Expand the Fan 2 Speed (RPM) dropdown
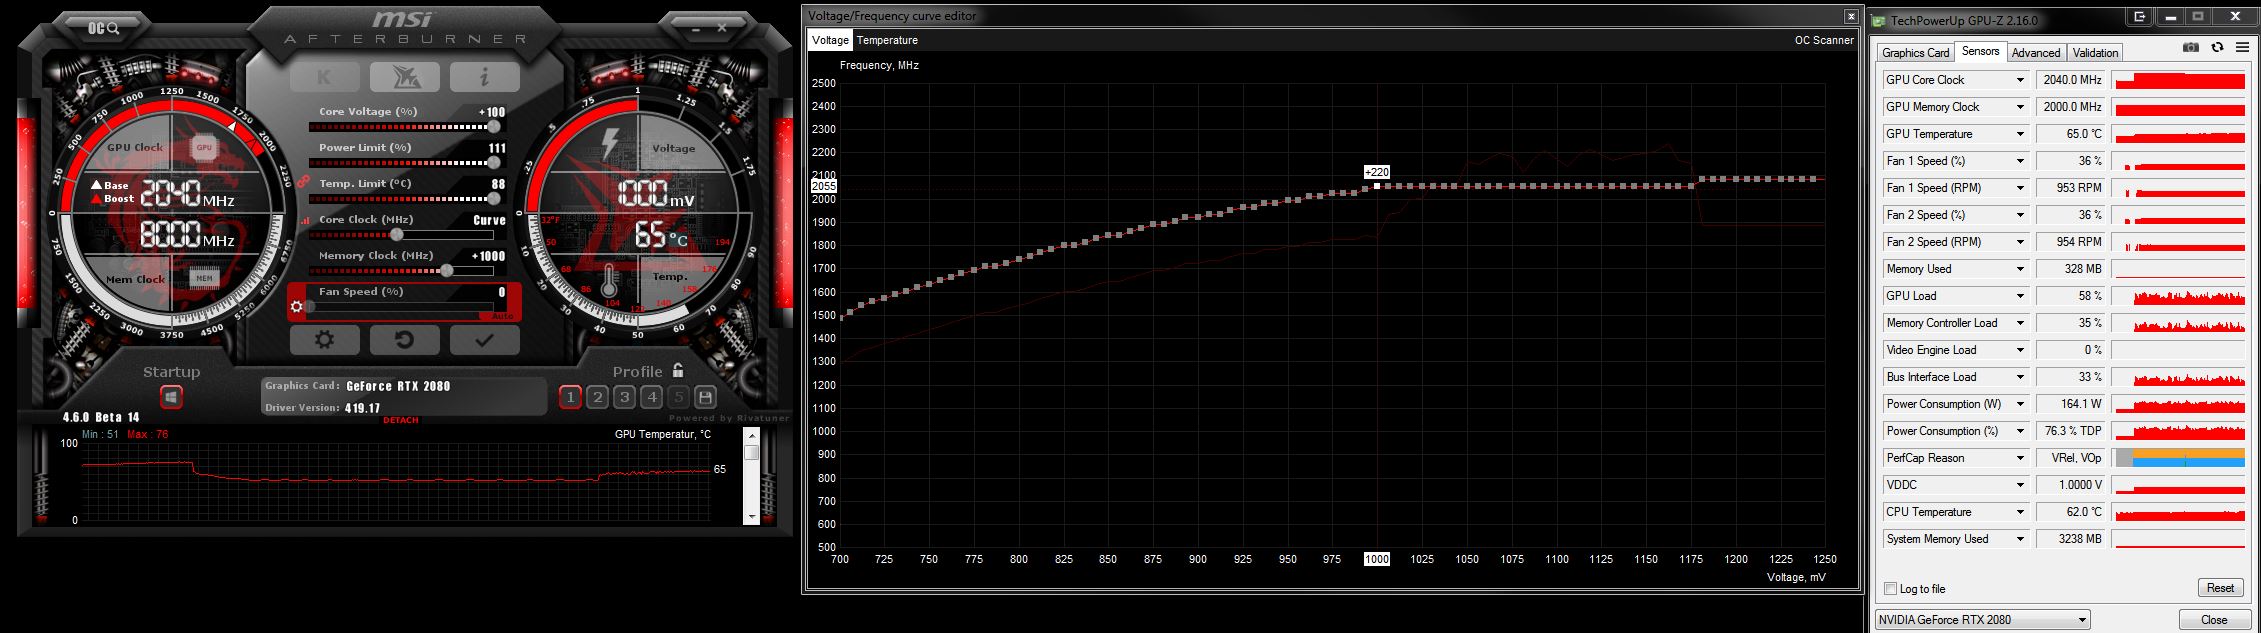 click(x=2020, y=242)
